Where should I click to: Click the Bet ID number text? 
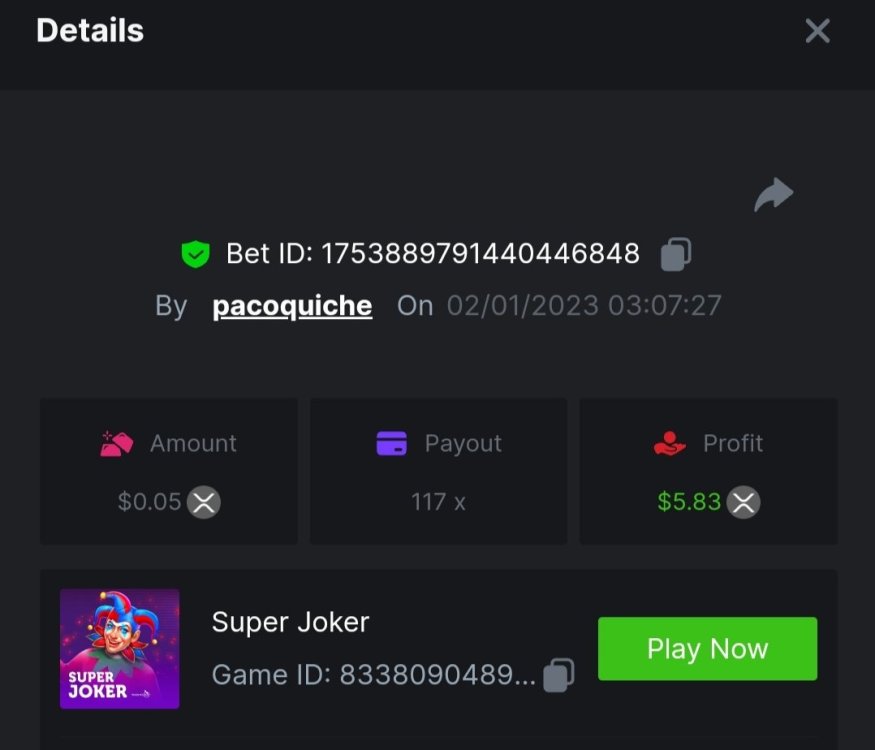tap(480, 254)
